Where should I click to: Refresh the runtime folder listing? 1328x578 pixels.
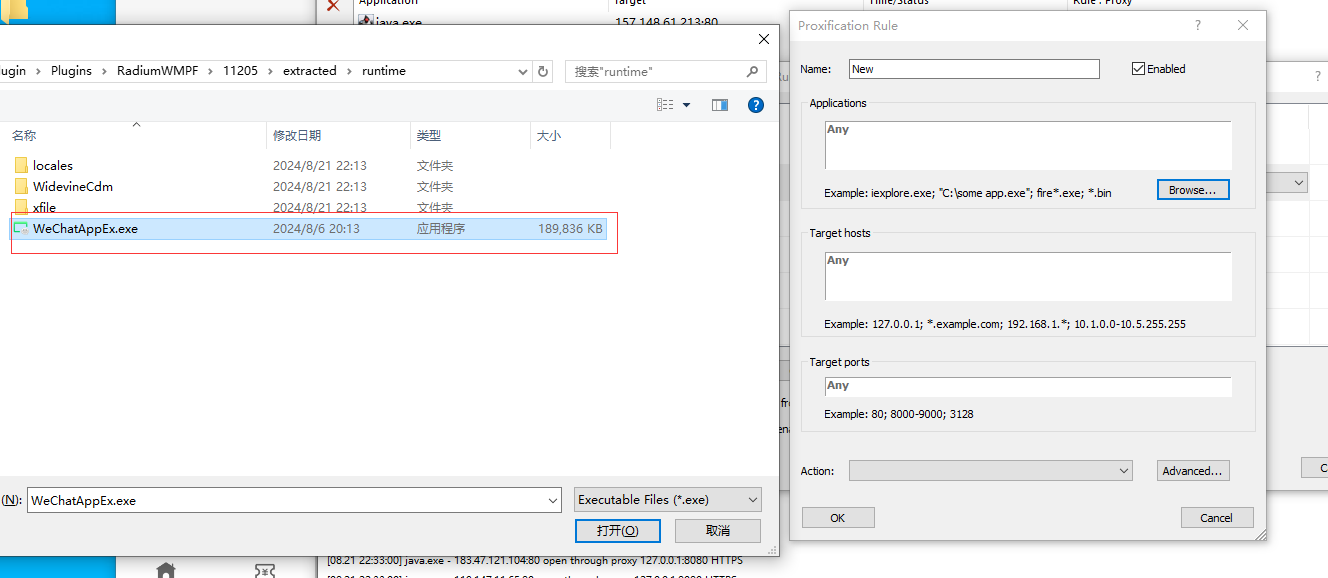[543, 71]
